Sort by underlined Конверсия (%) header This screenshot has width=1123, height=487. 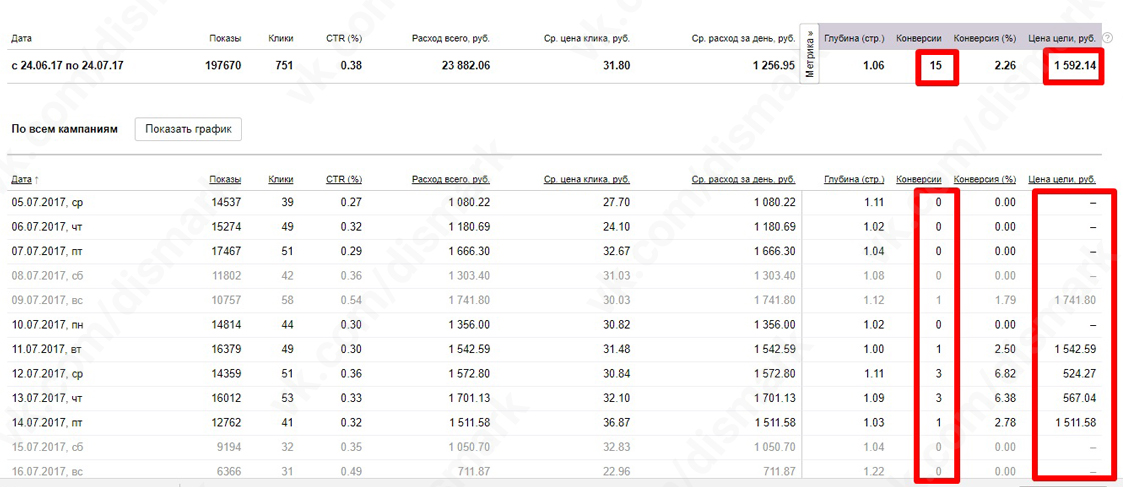pos(985,180)
